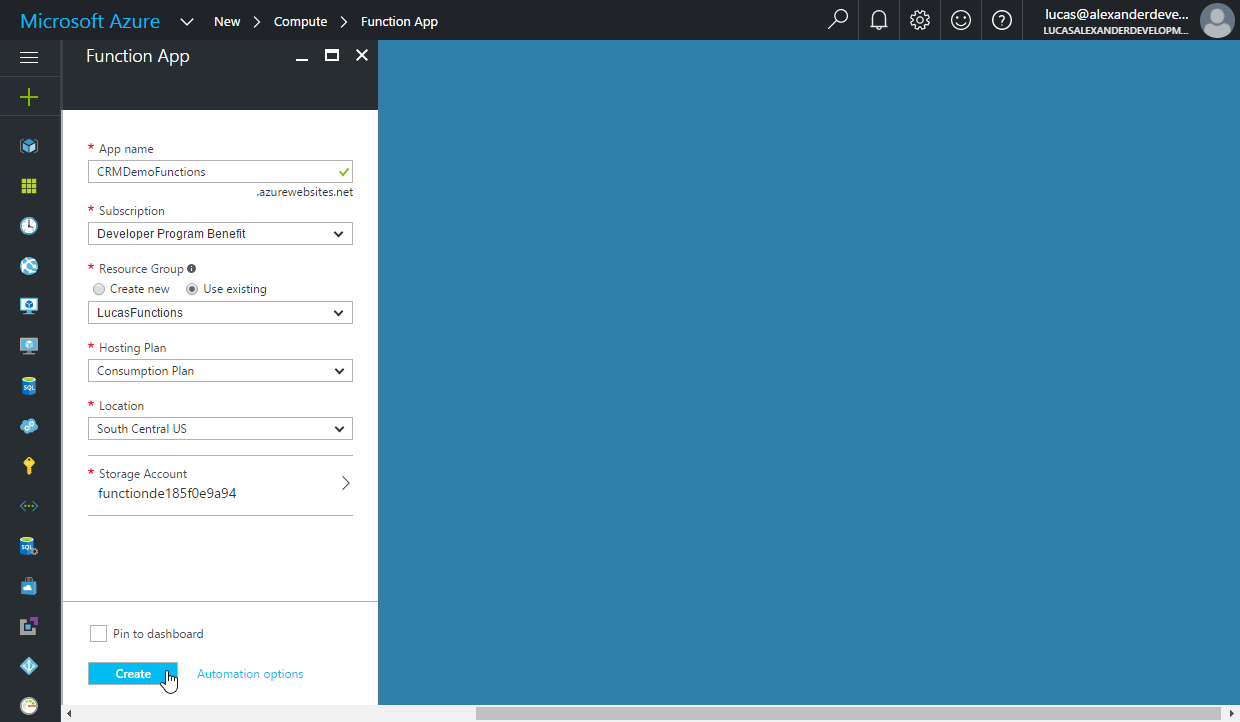The image size is (1240, 722).
Task: Click the .azurewebsites.net suffix text
Action: click(x=304, y=192)
